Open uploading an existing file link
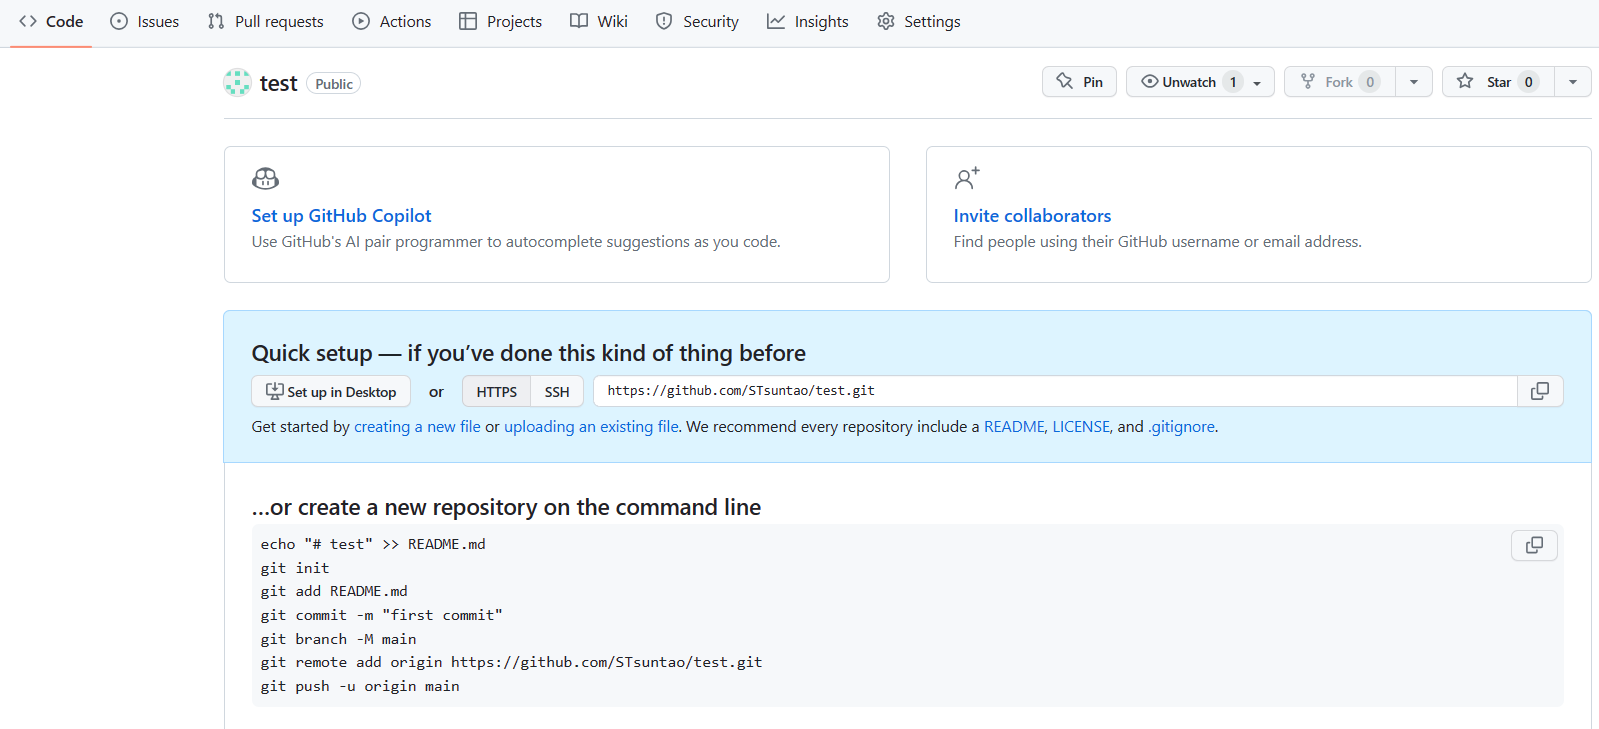This screenshot has height=729, width=1599. tap(591, 426)
